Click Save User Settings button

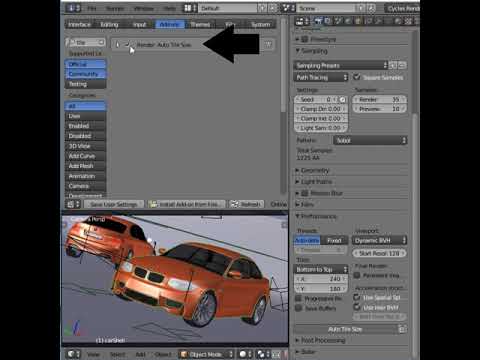[114, 204]
